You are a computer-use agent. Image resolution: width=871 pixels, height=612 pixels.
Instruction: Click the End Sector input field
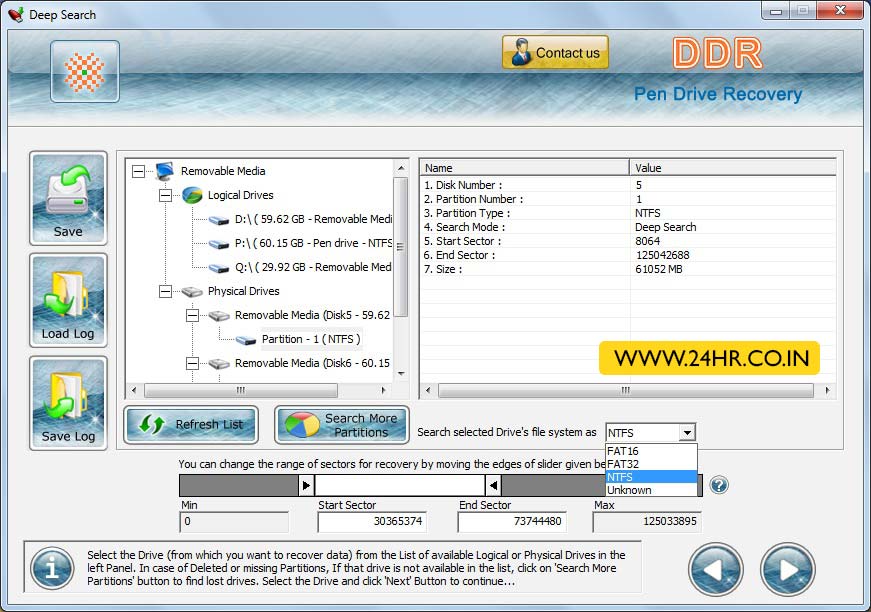point(512,521)
